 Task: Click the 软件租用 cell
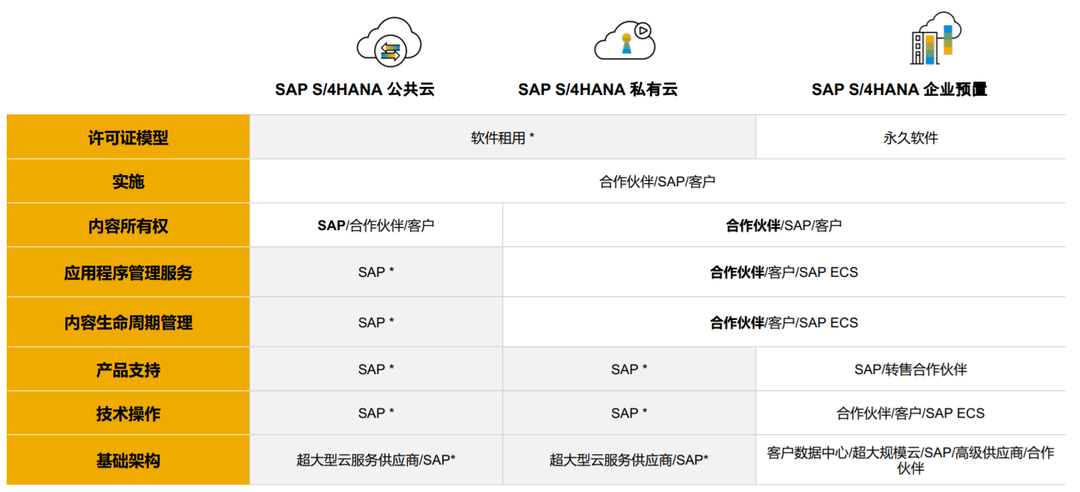click(x=502, y=138)
